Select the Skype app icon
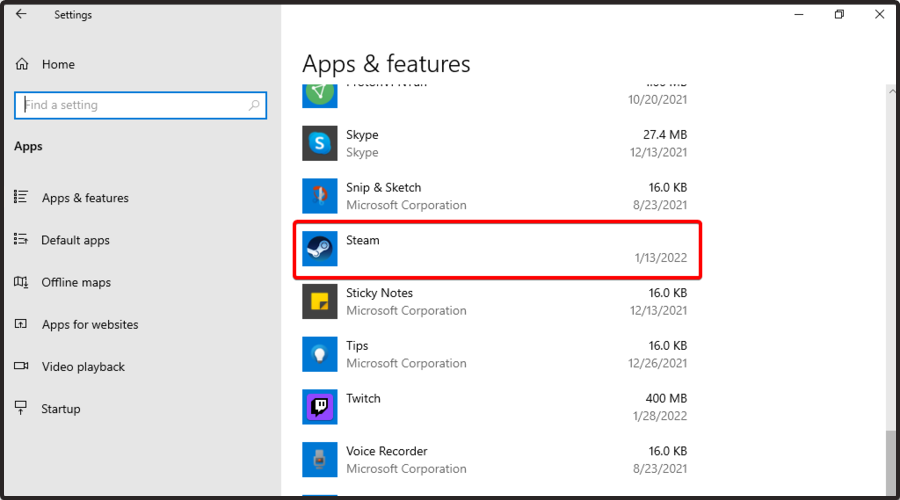The height and width of the screenshot is (500, 900). (x=320, y=143)
